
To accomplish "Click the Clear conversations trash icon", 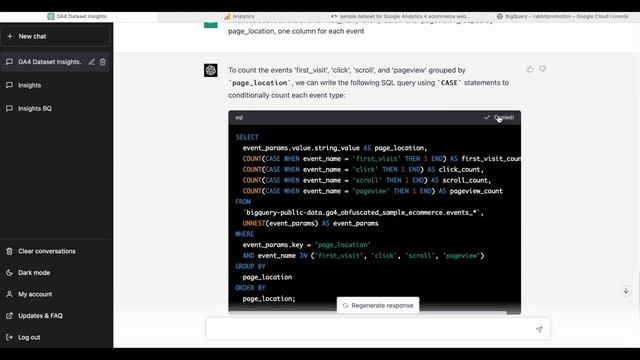I will tap(9, 251).
